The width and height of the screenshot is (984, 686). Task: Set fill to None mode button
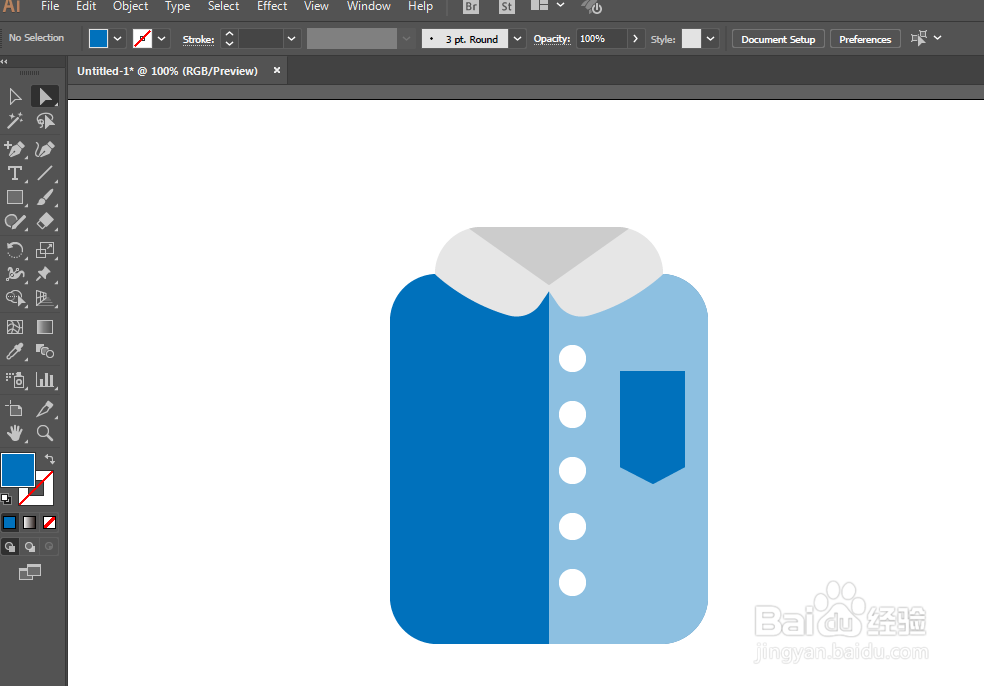point(49,522)
